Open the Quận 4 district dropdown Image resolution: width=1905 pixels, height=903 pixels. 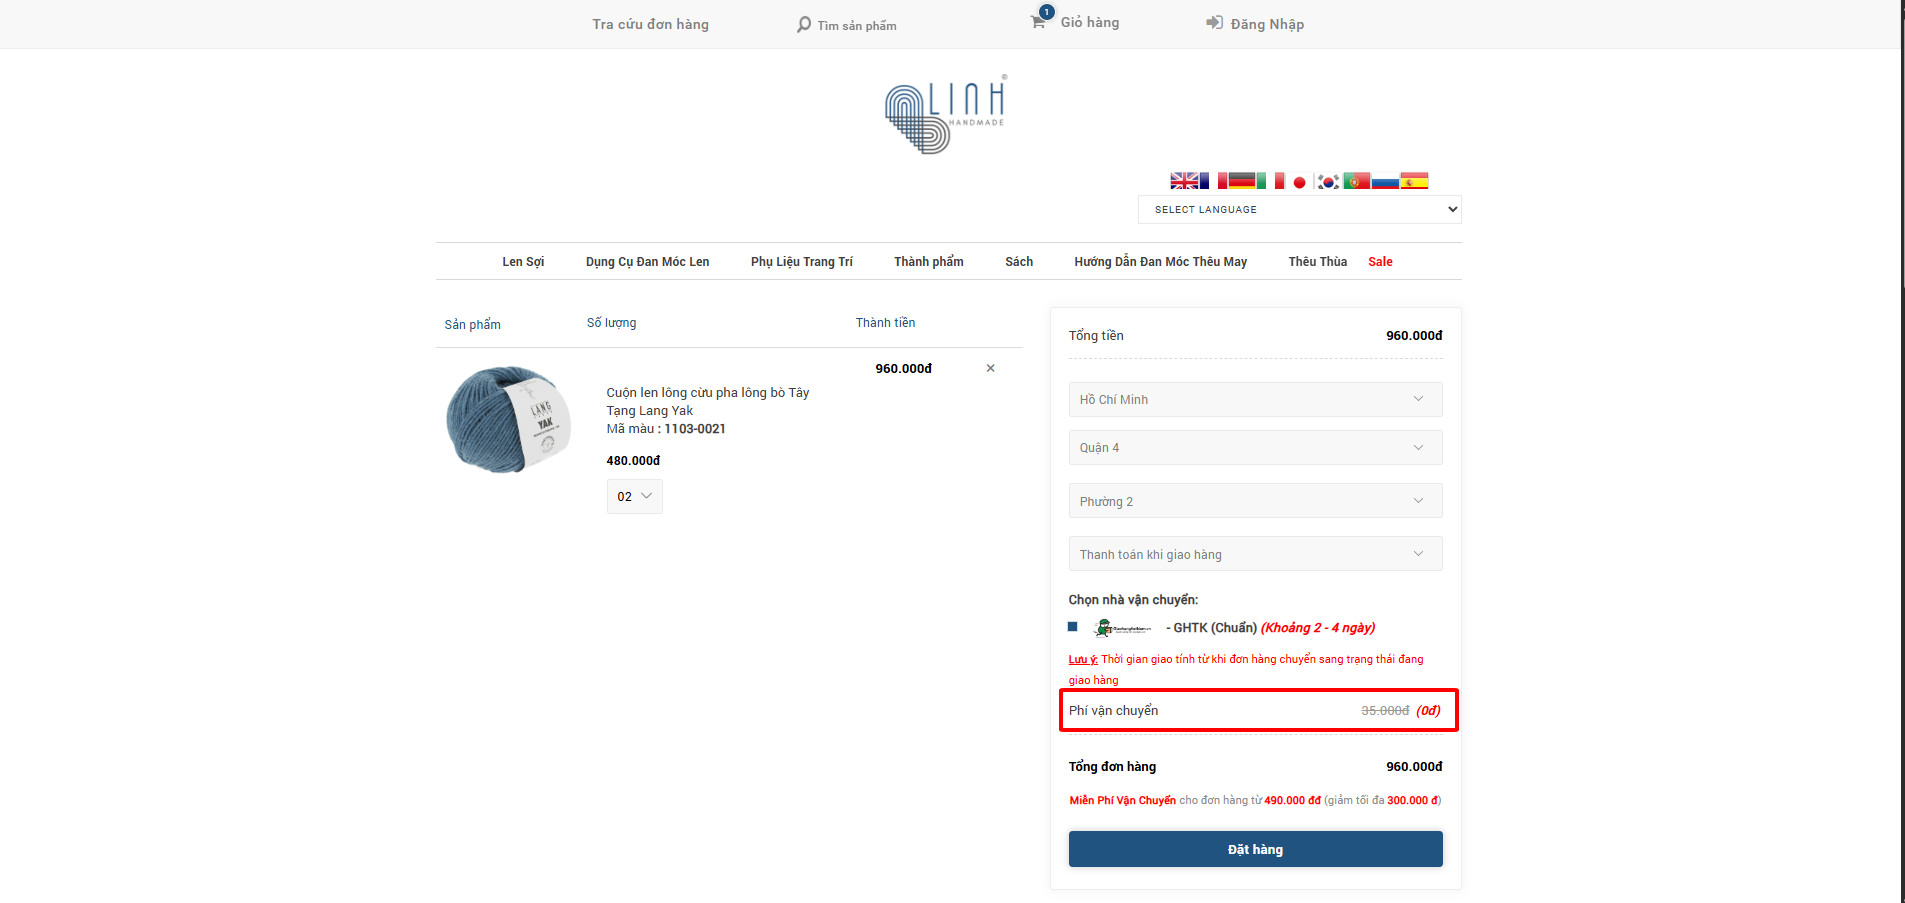point(1255,448)
